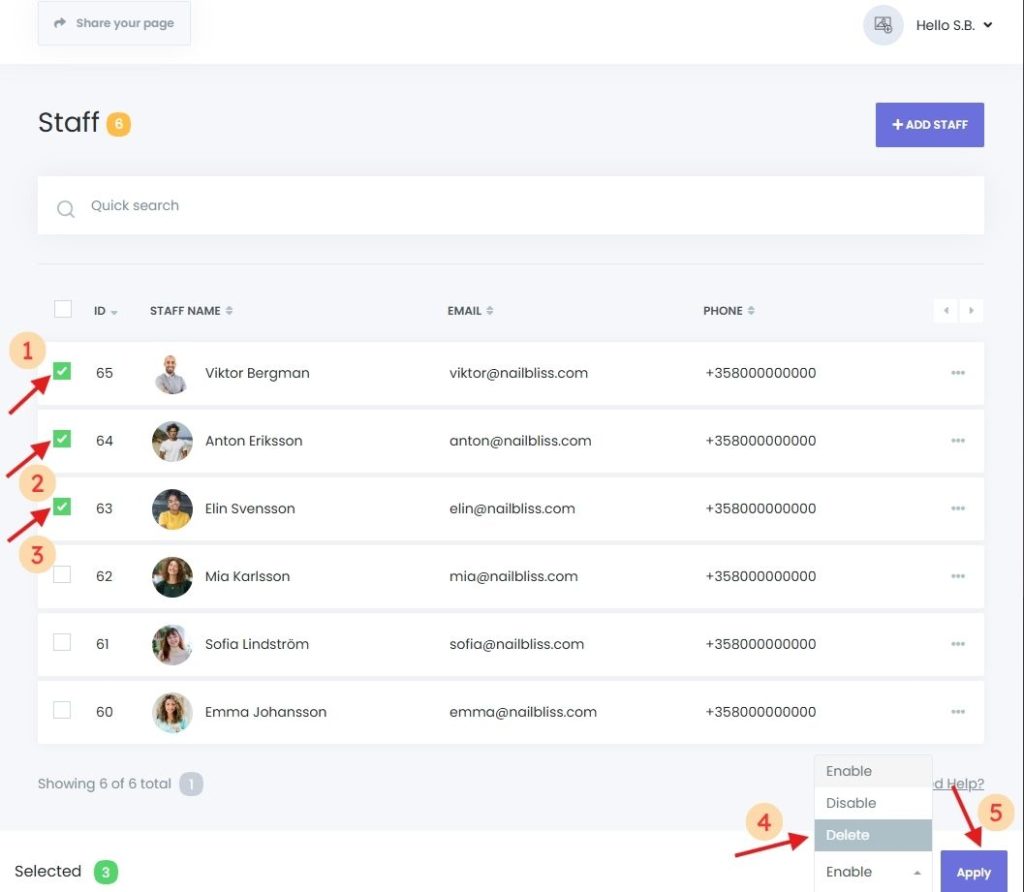Choose Delete from the bulk action list

pyautogui.click(x=873, y=835)
